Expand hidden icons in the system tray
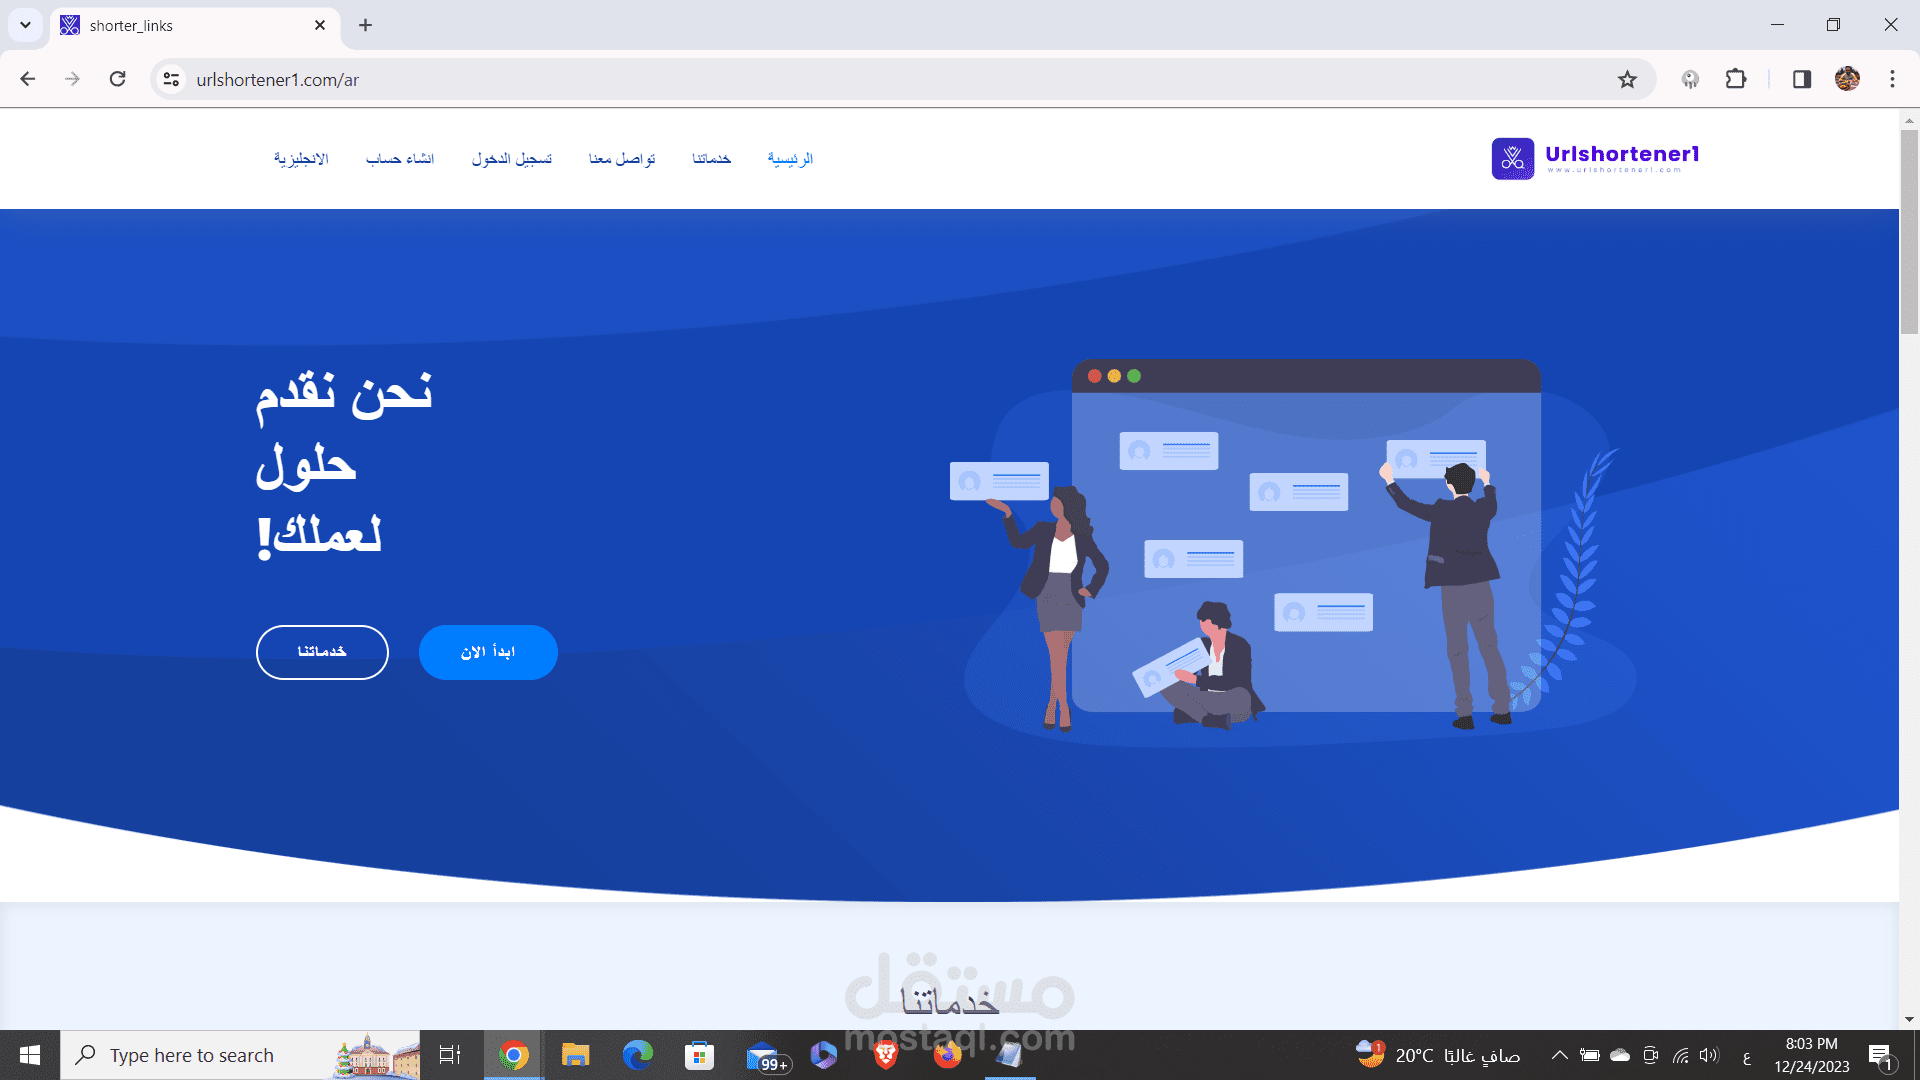Screen dimensions: 1920x1080 1559,1054
